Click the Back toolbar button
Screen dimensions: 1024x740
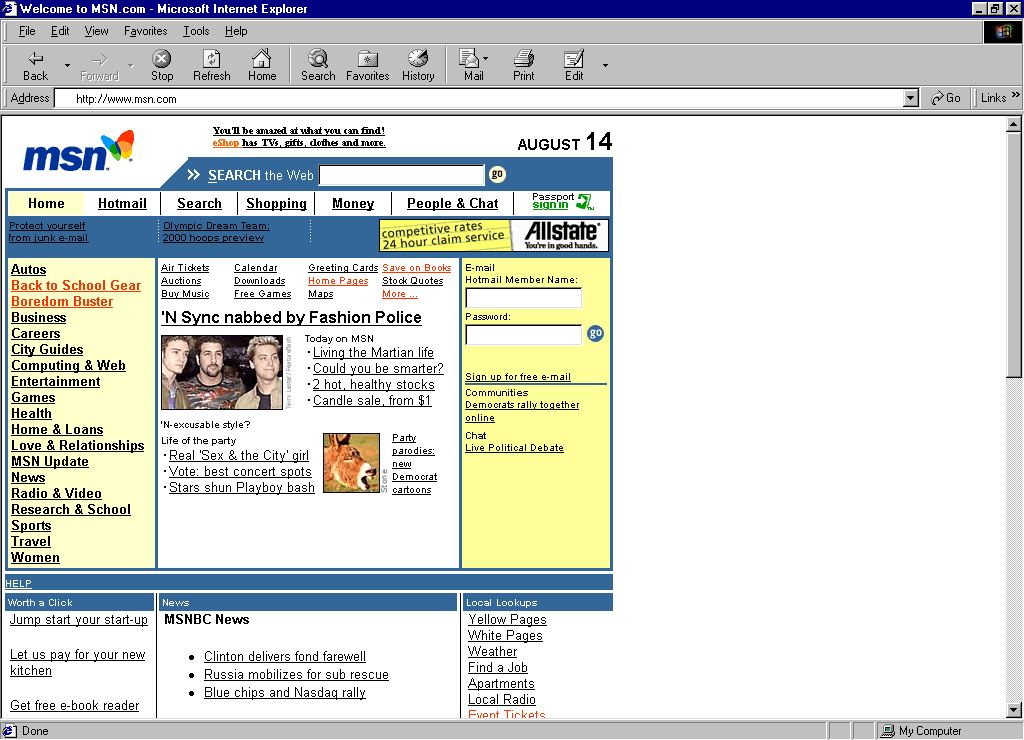coord(35,66)
